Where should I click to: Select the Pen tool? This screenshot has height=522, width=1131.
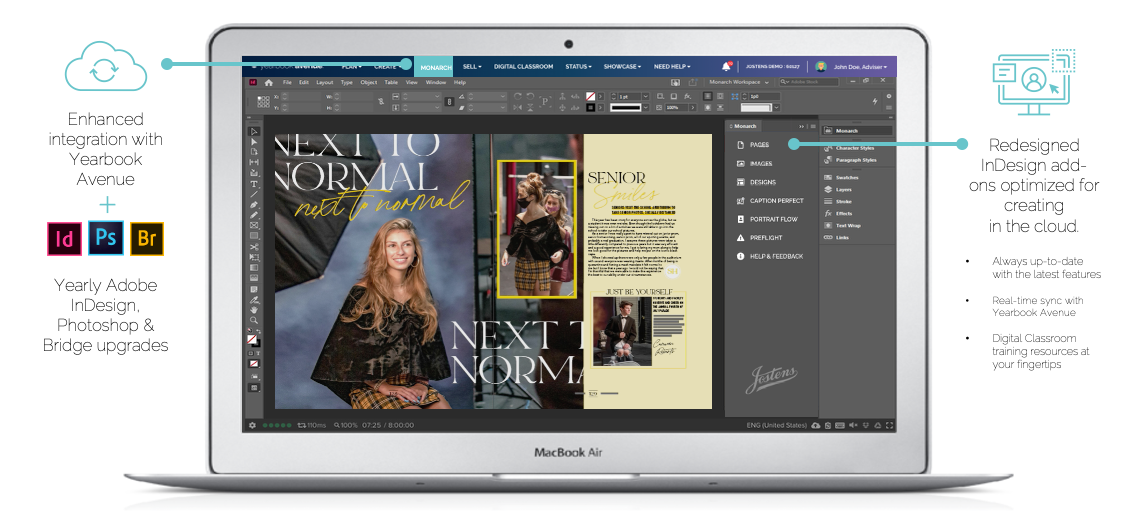coord(254,205)
